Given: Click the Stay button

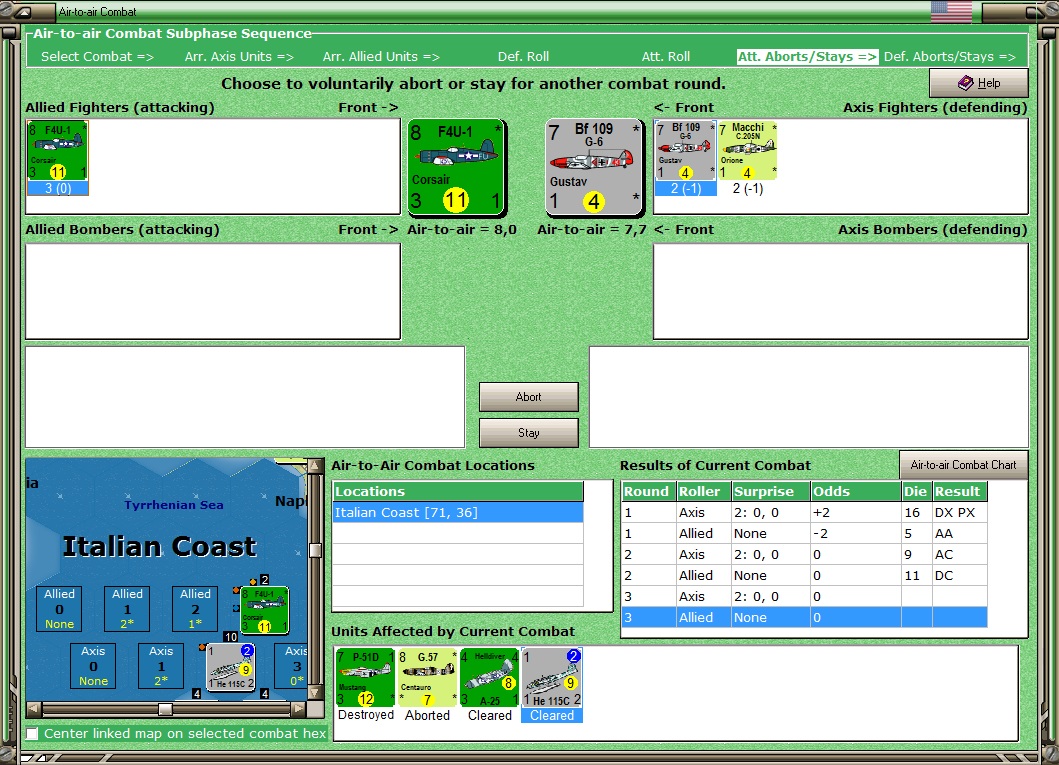Looking at the screenshot, I should 529,433.
